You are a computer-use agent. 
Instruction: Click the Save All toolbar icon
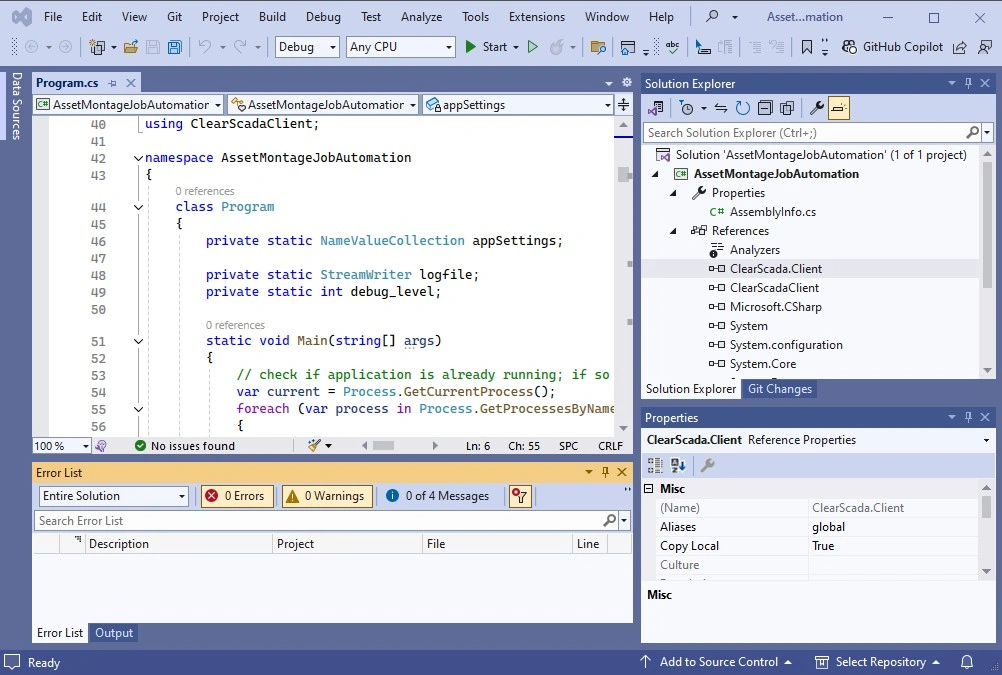tap(174, 47)
